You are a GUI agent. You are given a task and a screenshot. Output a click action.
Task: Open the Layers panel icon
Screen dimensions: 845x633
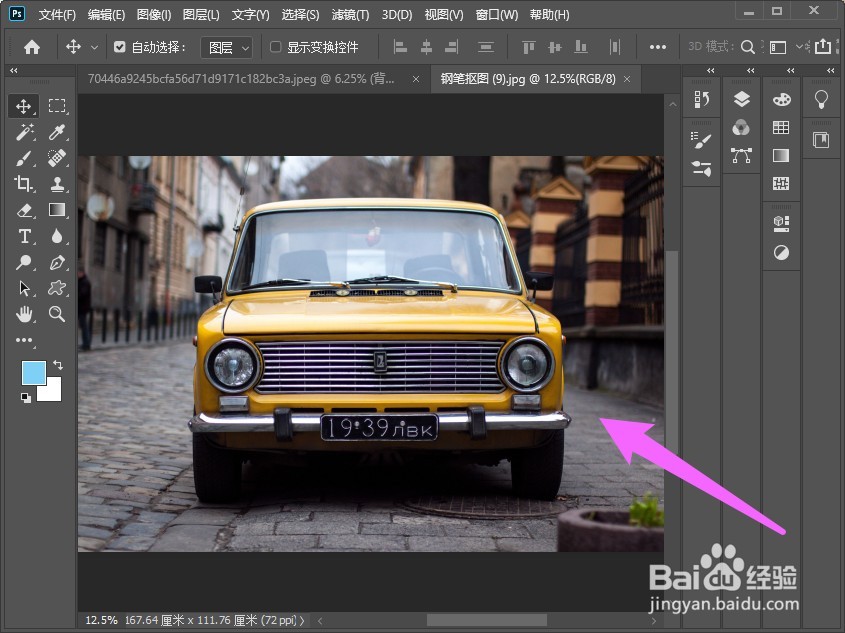click(742, 99)
